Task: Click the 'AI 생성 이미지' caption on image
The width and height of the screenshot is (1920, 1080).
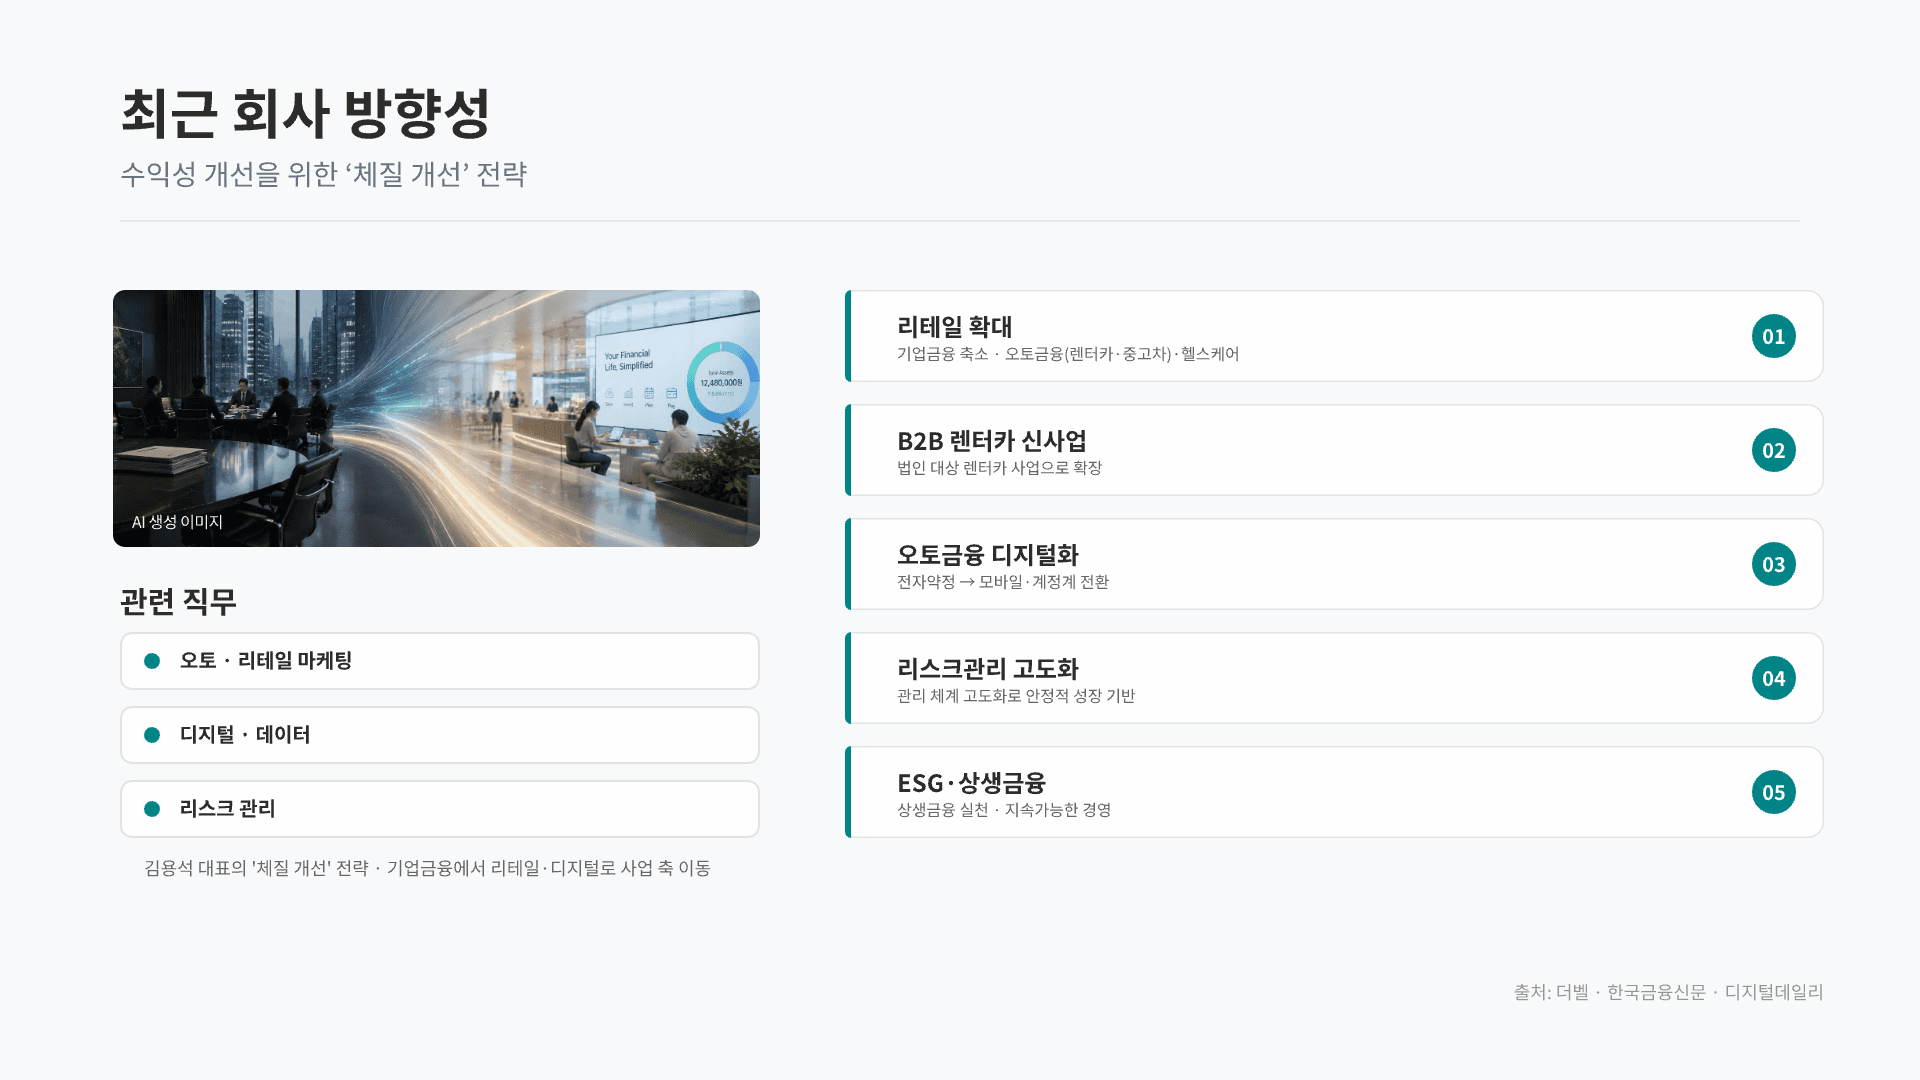Action: coord(177,522)
